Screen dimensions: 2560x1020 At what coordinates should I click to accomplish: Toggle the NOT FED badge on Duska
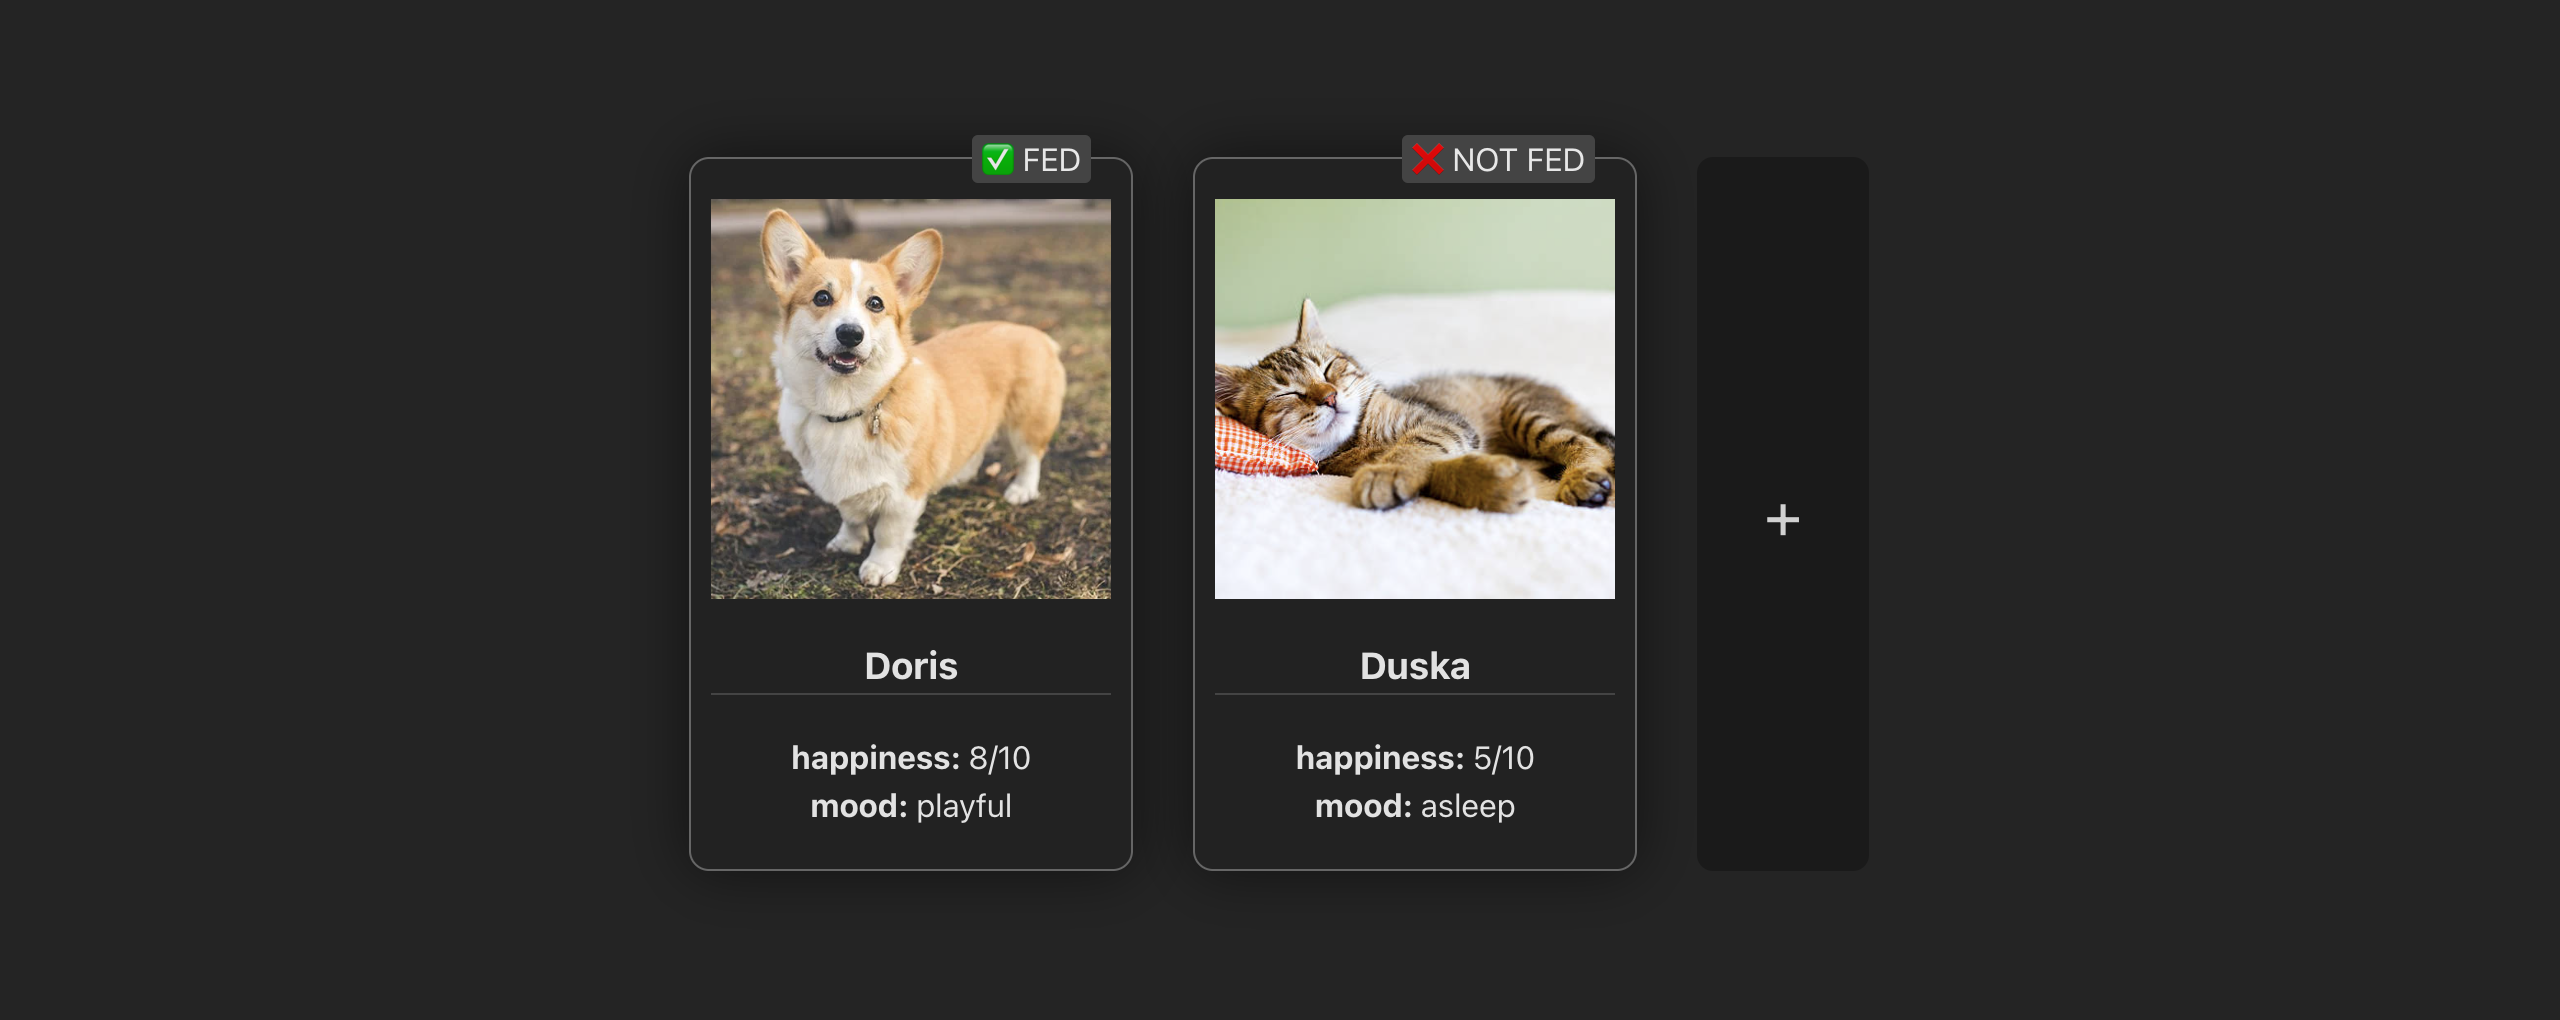pos(1498,159)
